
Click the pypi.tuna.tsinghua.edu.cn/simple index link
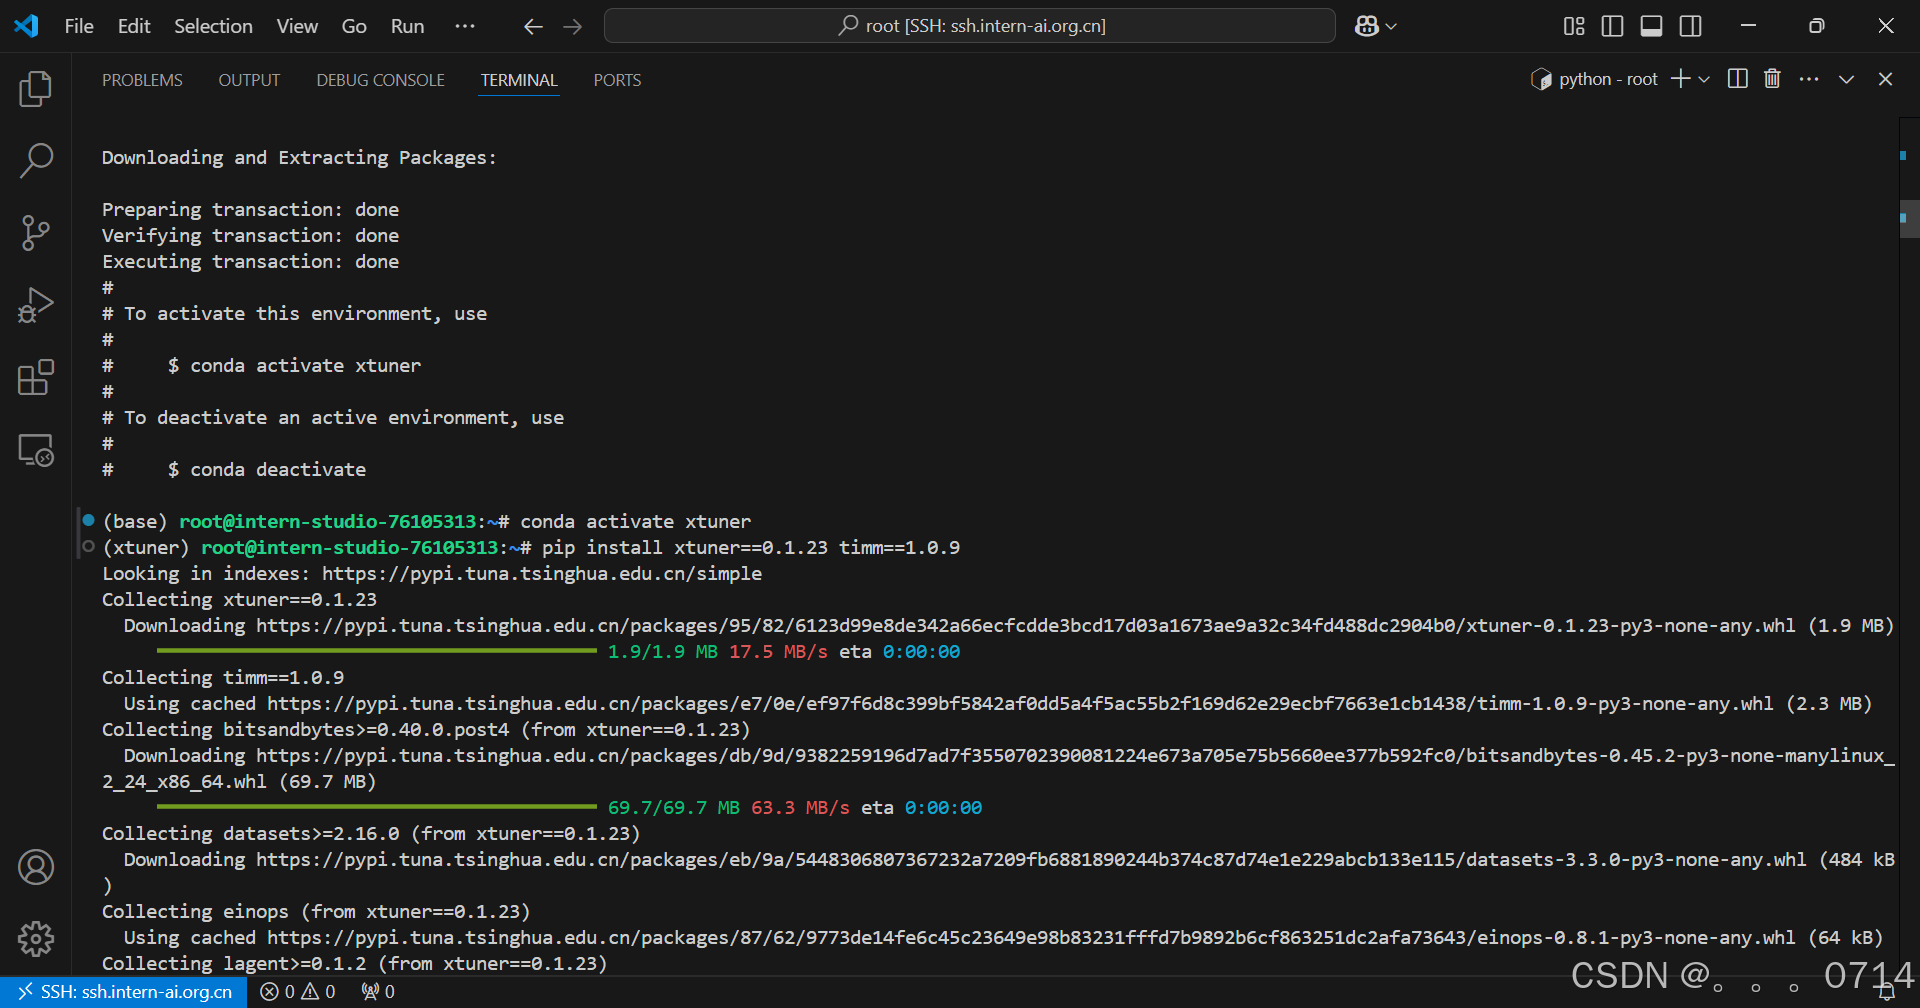tap(541, 574)
